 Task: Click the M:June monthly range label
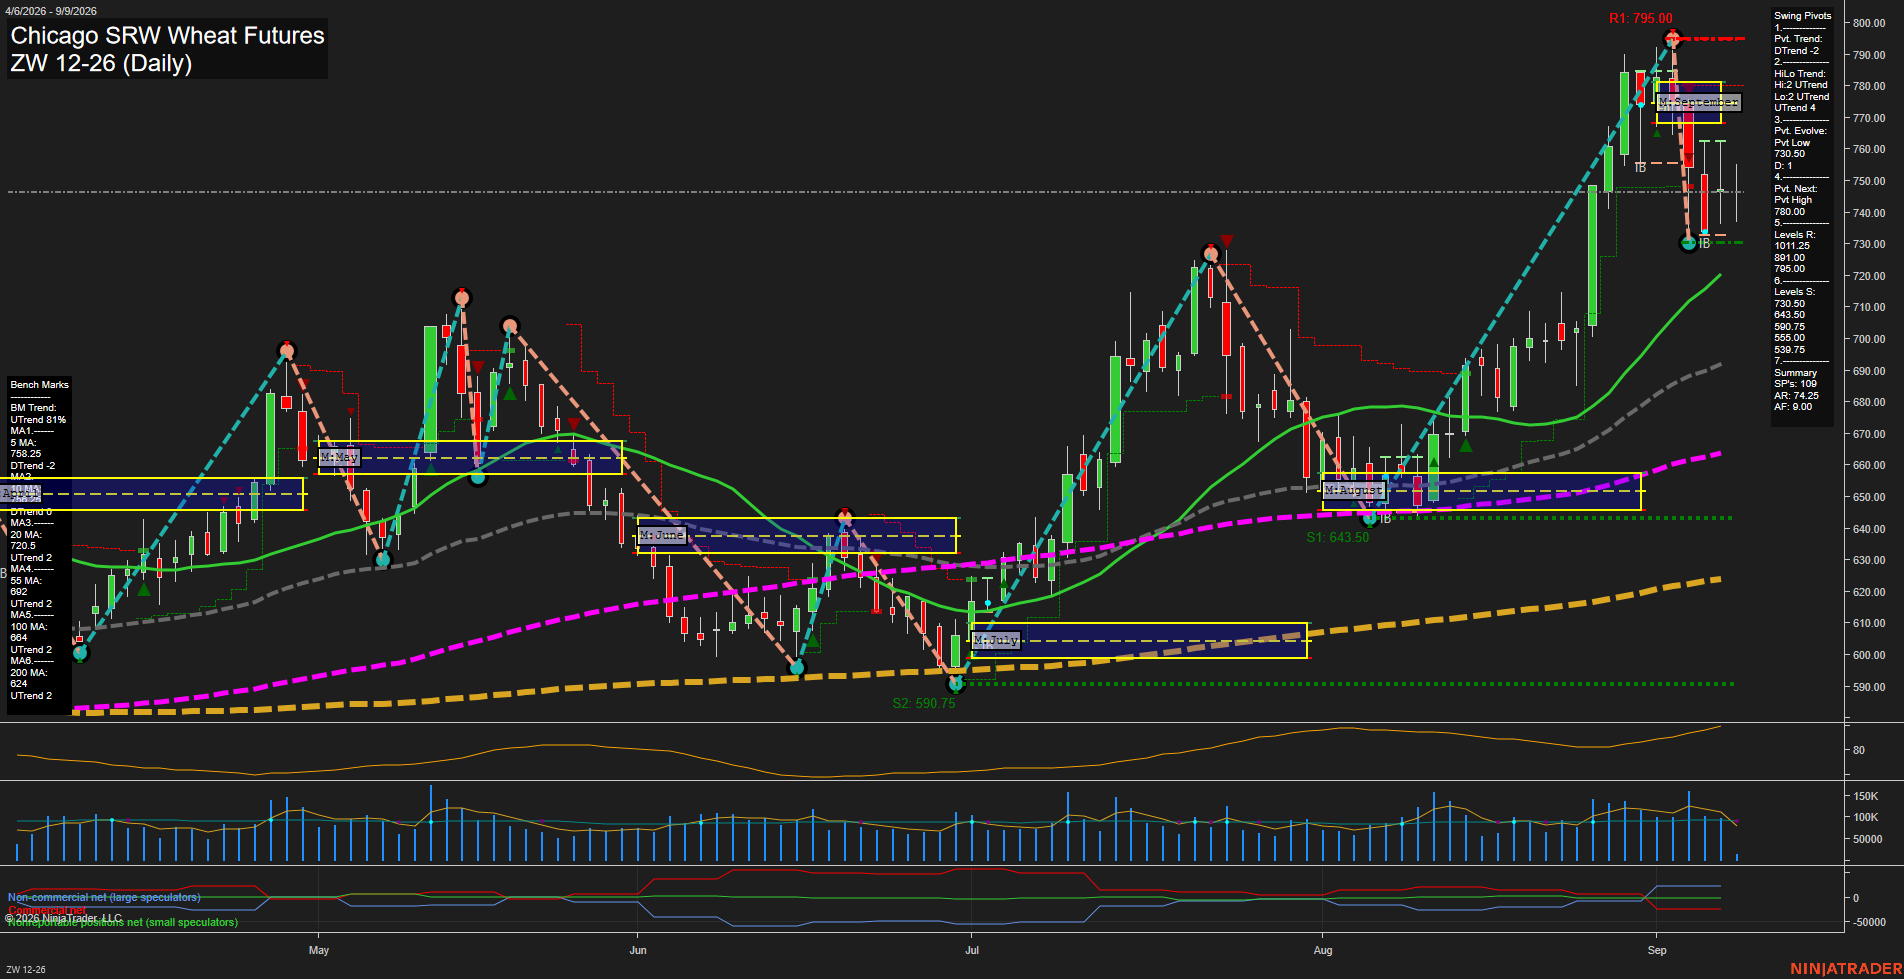pyautogui.click(x=662, y=535)
